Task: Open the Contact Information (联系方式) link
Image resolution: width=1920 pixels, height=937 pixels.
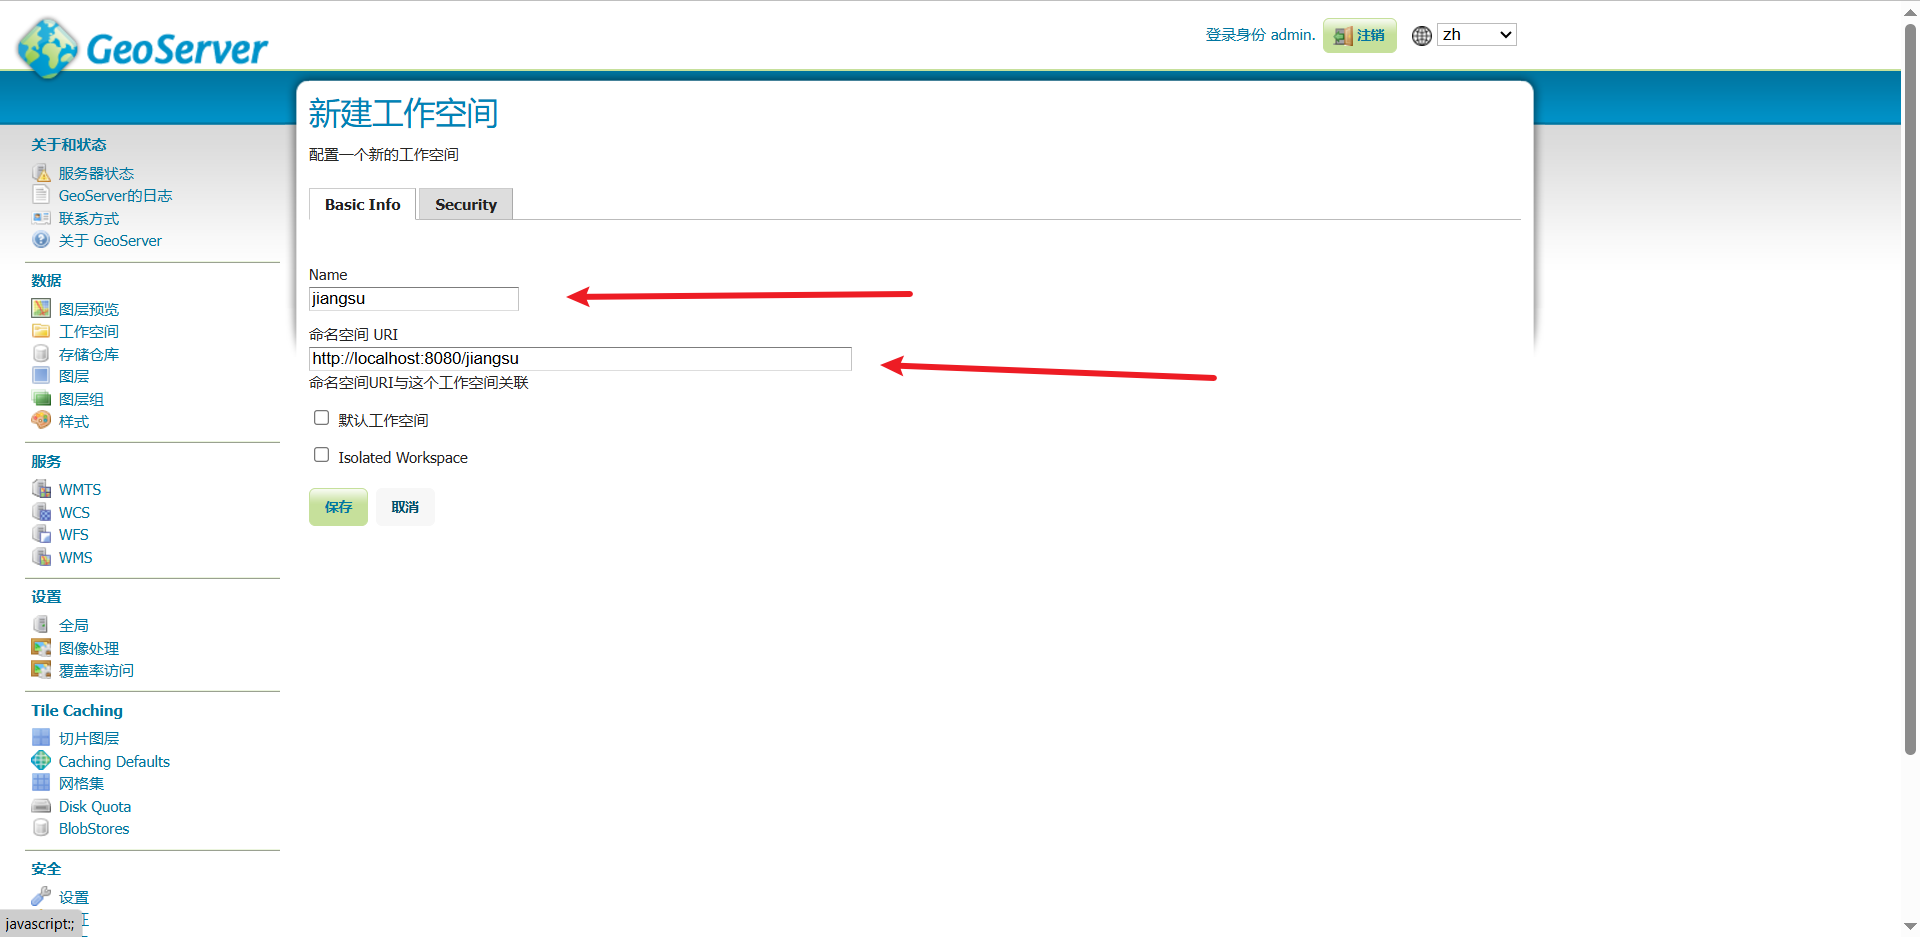Action: click(x=89, y=218)
